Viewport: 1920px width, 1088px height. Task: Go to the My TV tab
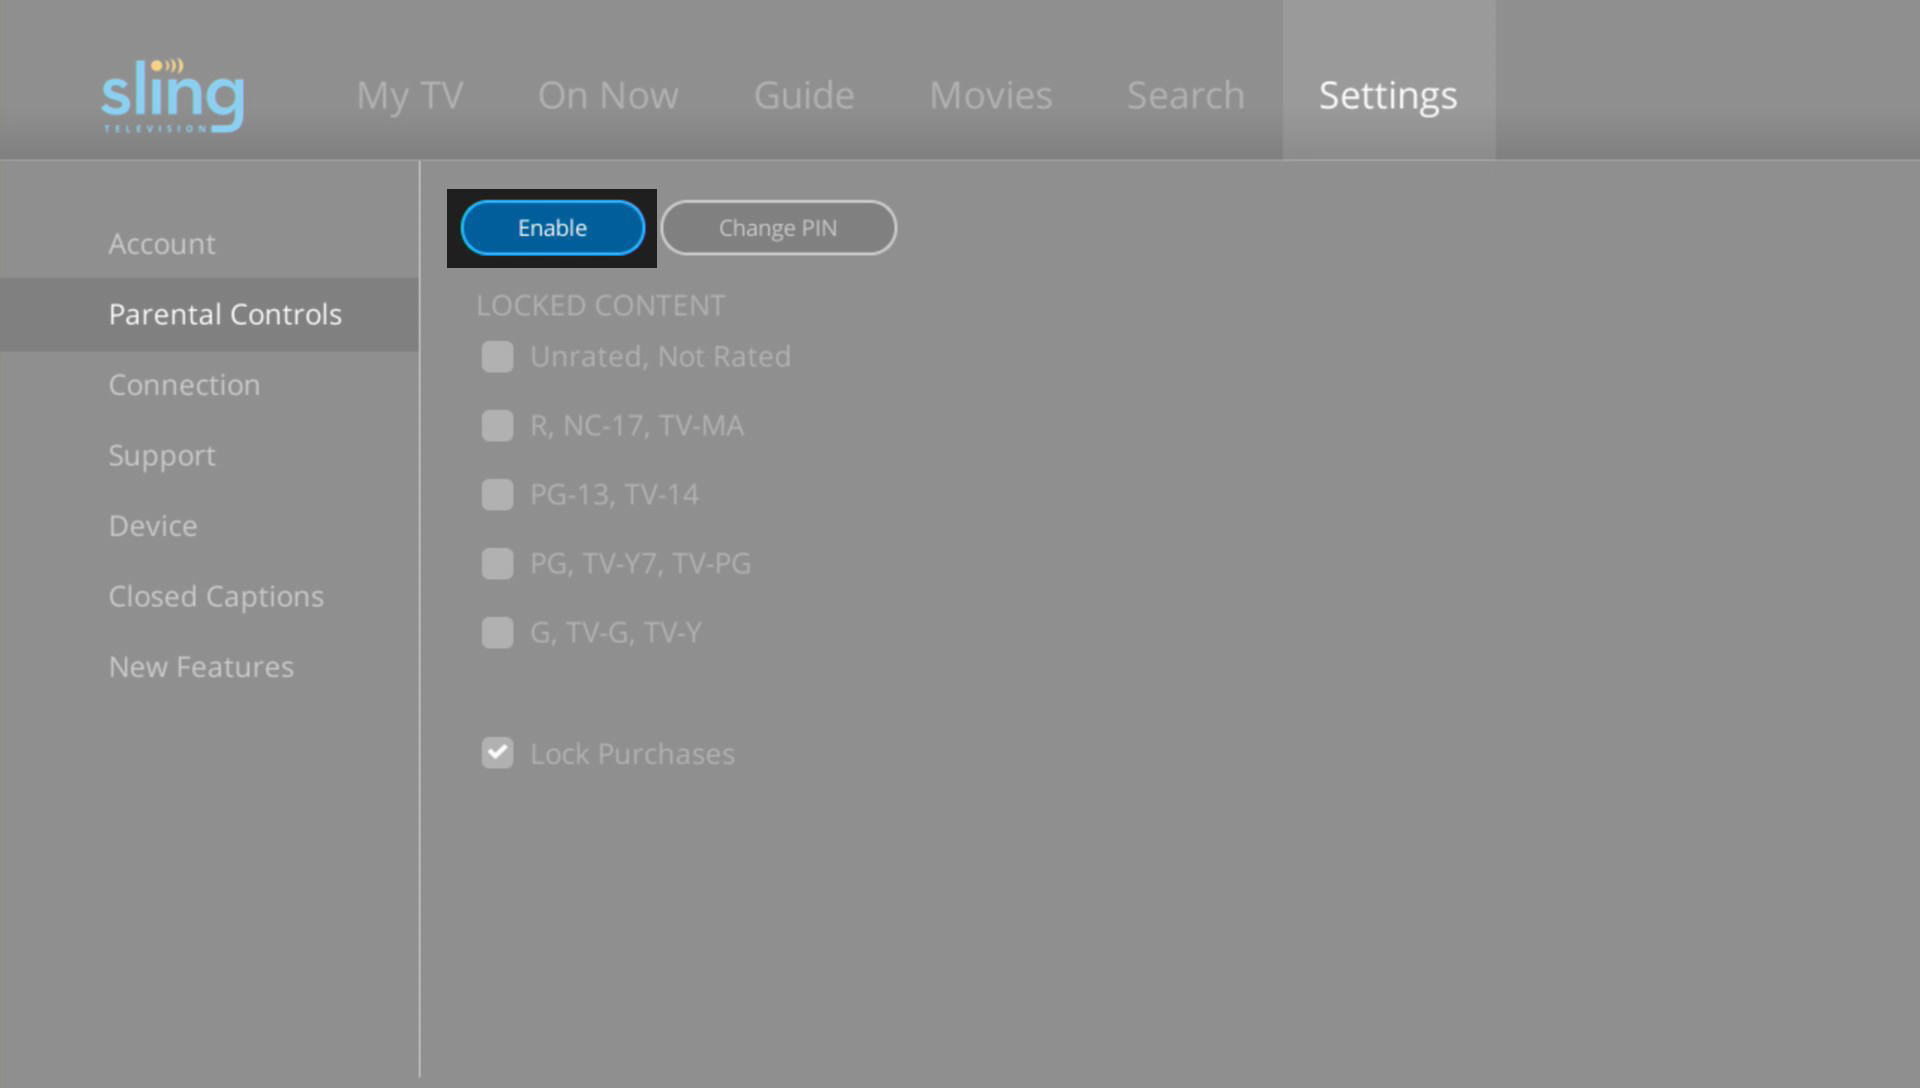(x=410, y=96)
